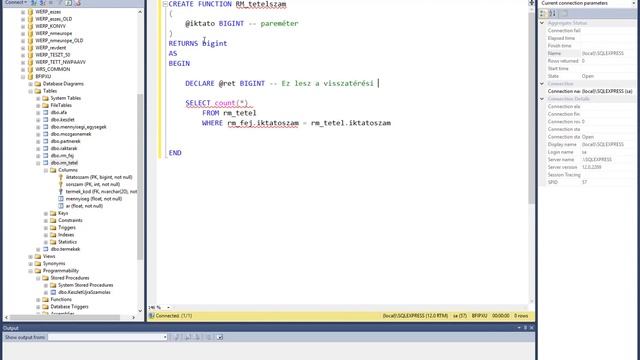The width and height of the screenshot is (640, 360).
Task: Collapse the Tables folder node
Action: tap(31, 91)
